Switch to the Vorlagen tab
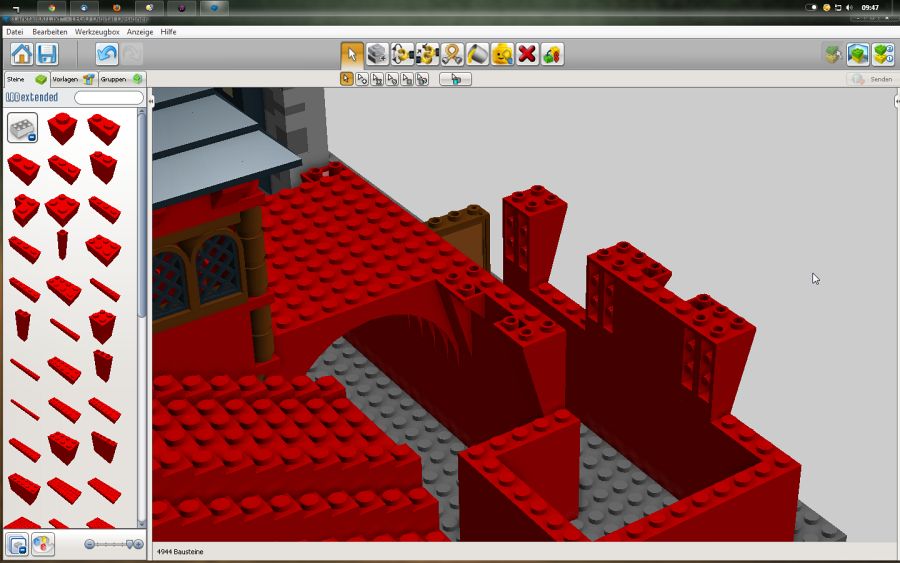 72,79
